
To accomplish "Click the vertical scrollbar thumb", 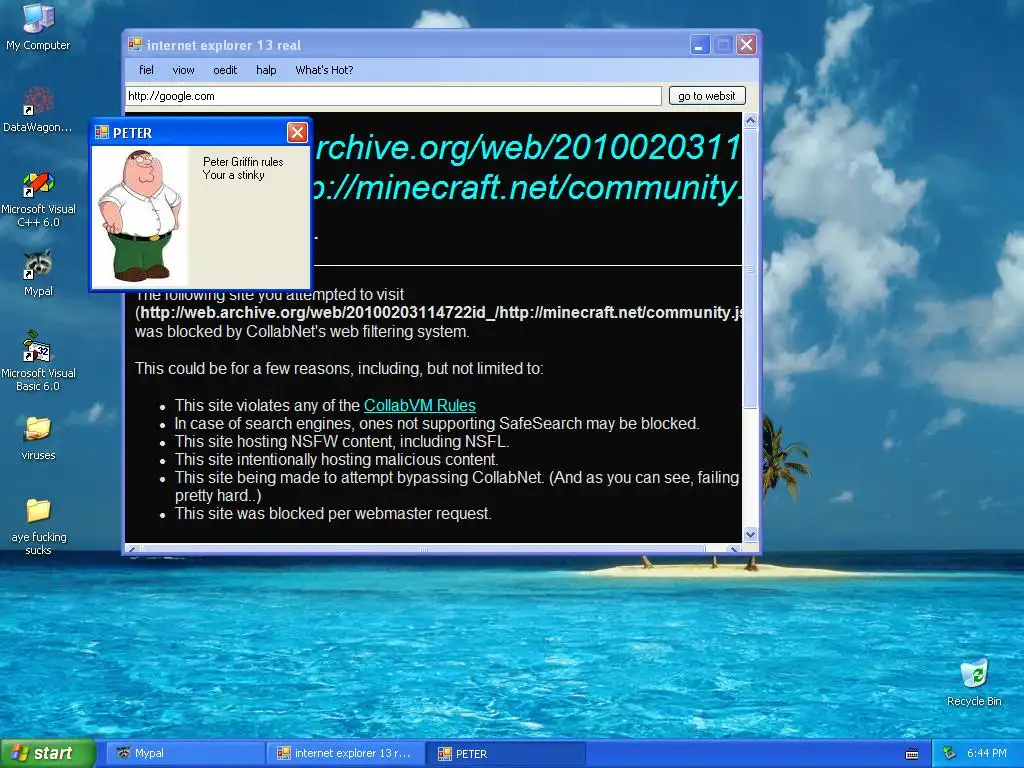I will (750, 268).
